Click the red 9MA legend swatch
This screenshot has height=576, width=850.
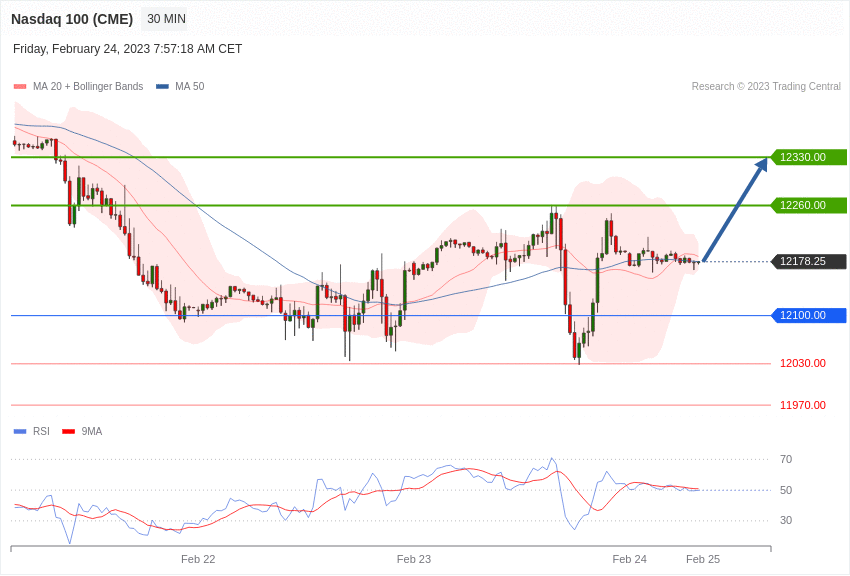pyautogui.click(x=68, y=431)
